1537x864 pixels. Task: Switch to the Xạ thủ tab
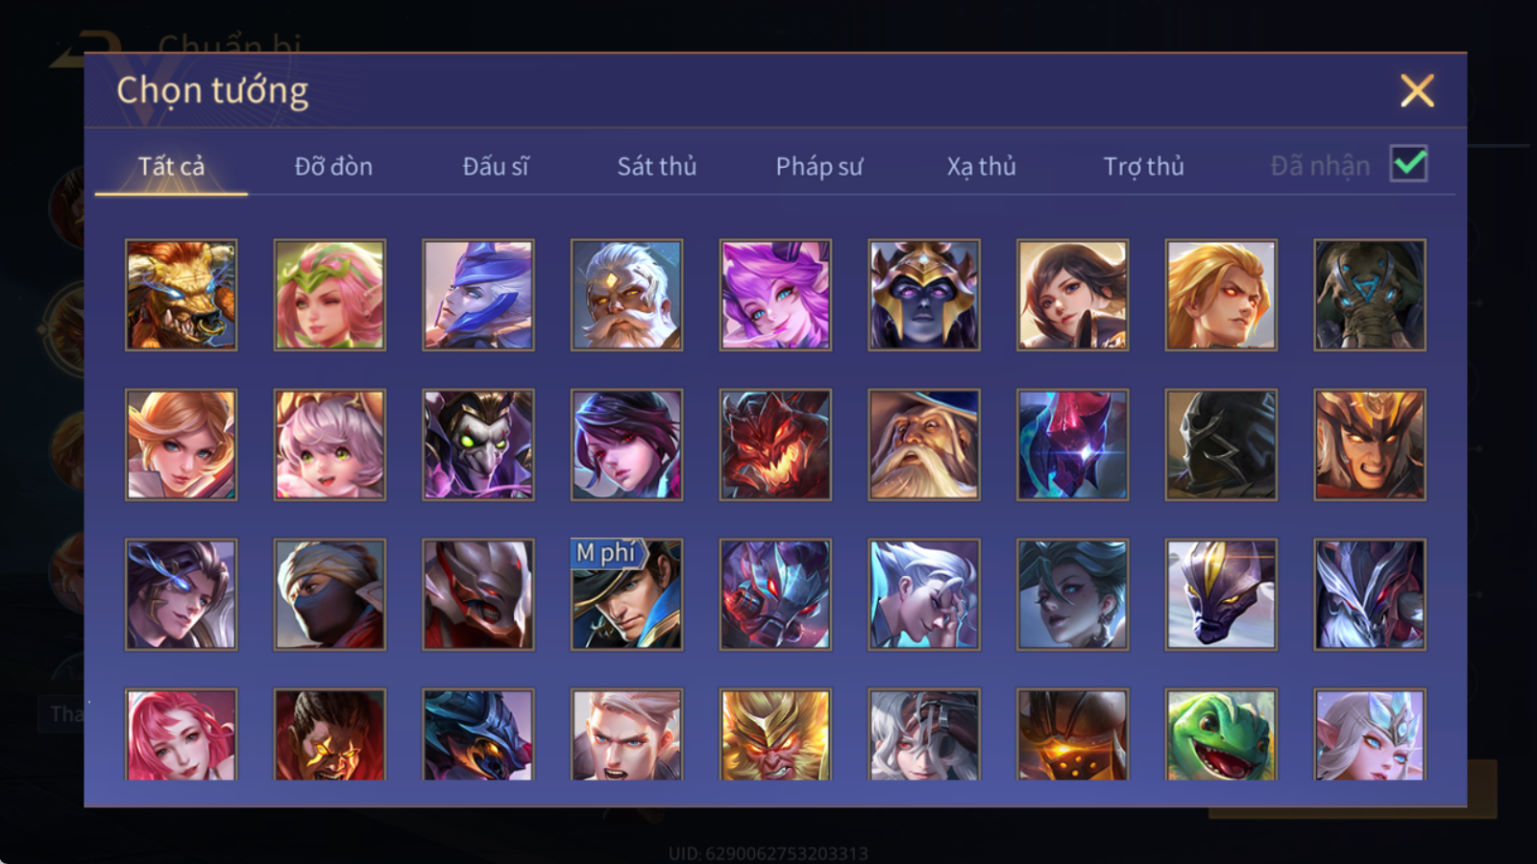point(981,166)
